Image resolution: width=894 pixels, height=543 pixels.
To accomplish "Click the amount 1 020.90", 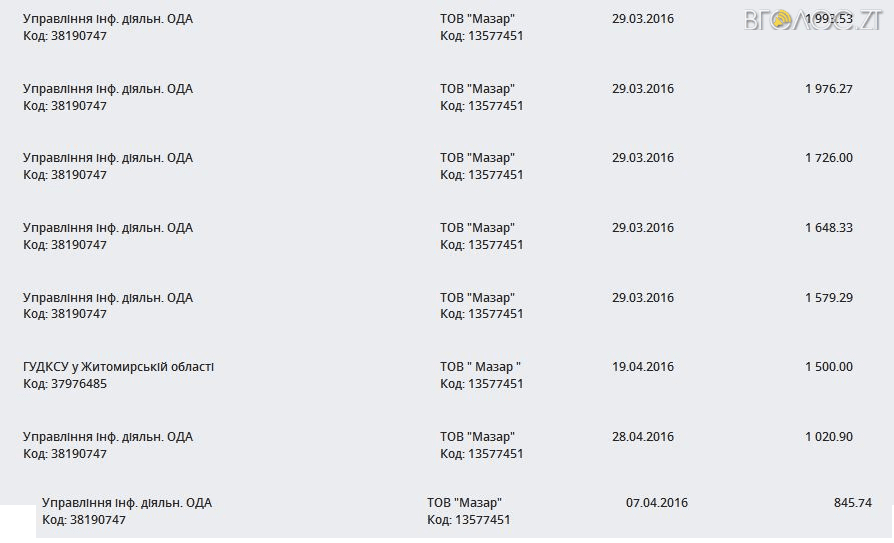I will 828,437.
